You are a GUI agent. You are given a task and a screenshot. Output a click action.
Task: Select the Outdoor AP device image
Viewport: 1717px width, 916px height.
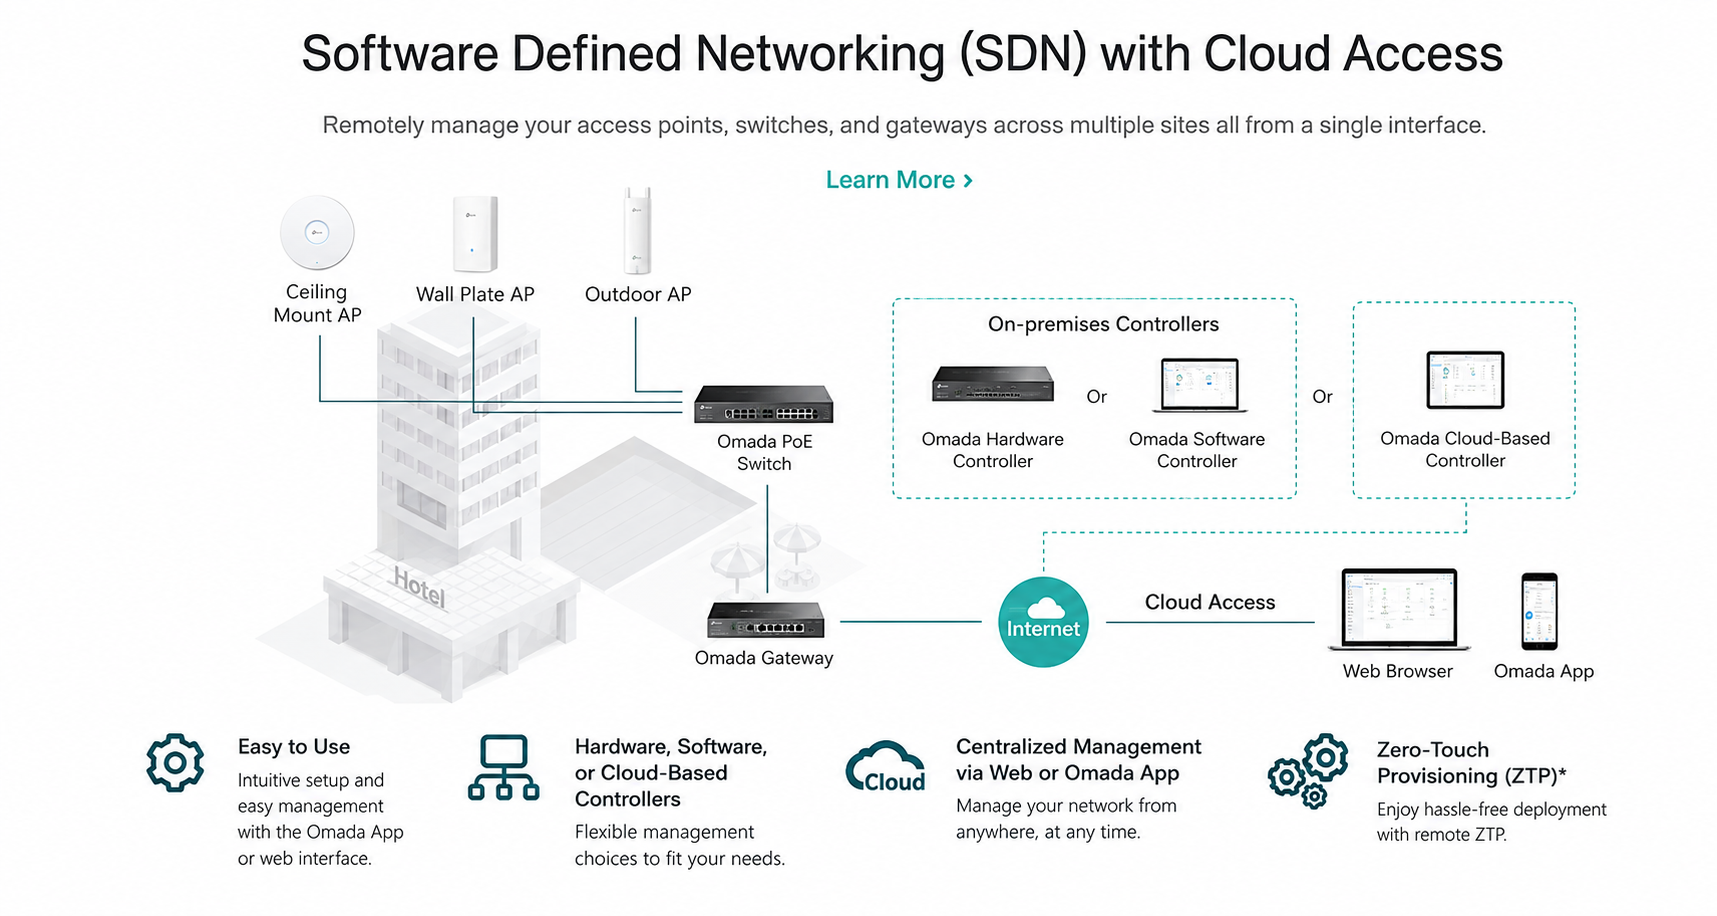pyautogui.click(x=637, y=230)
